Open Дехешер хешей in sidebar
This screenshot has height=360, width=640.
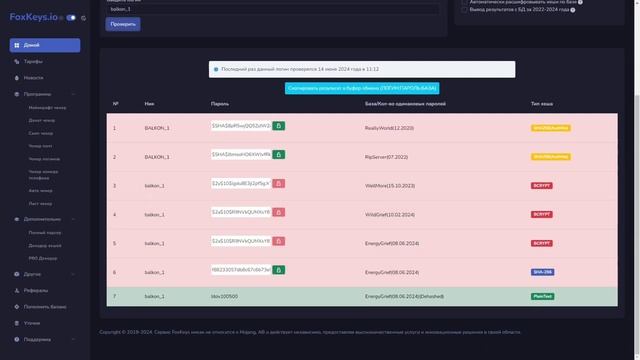point(45,246)
